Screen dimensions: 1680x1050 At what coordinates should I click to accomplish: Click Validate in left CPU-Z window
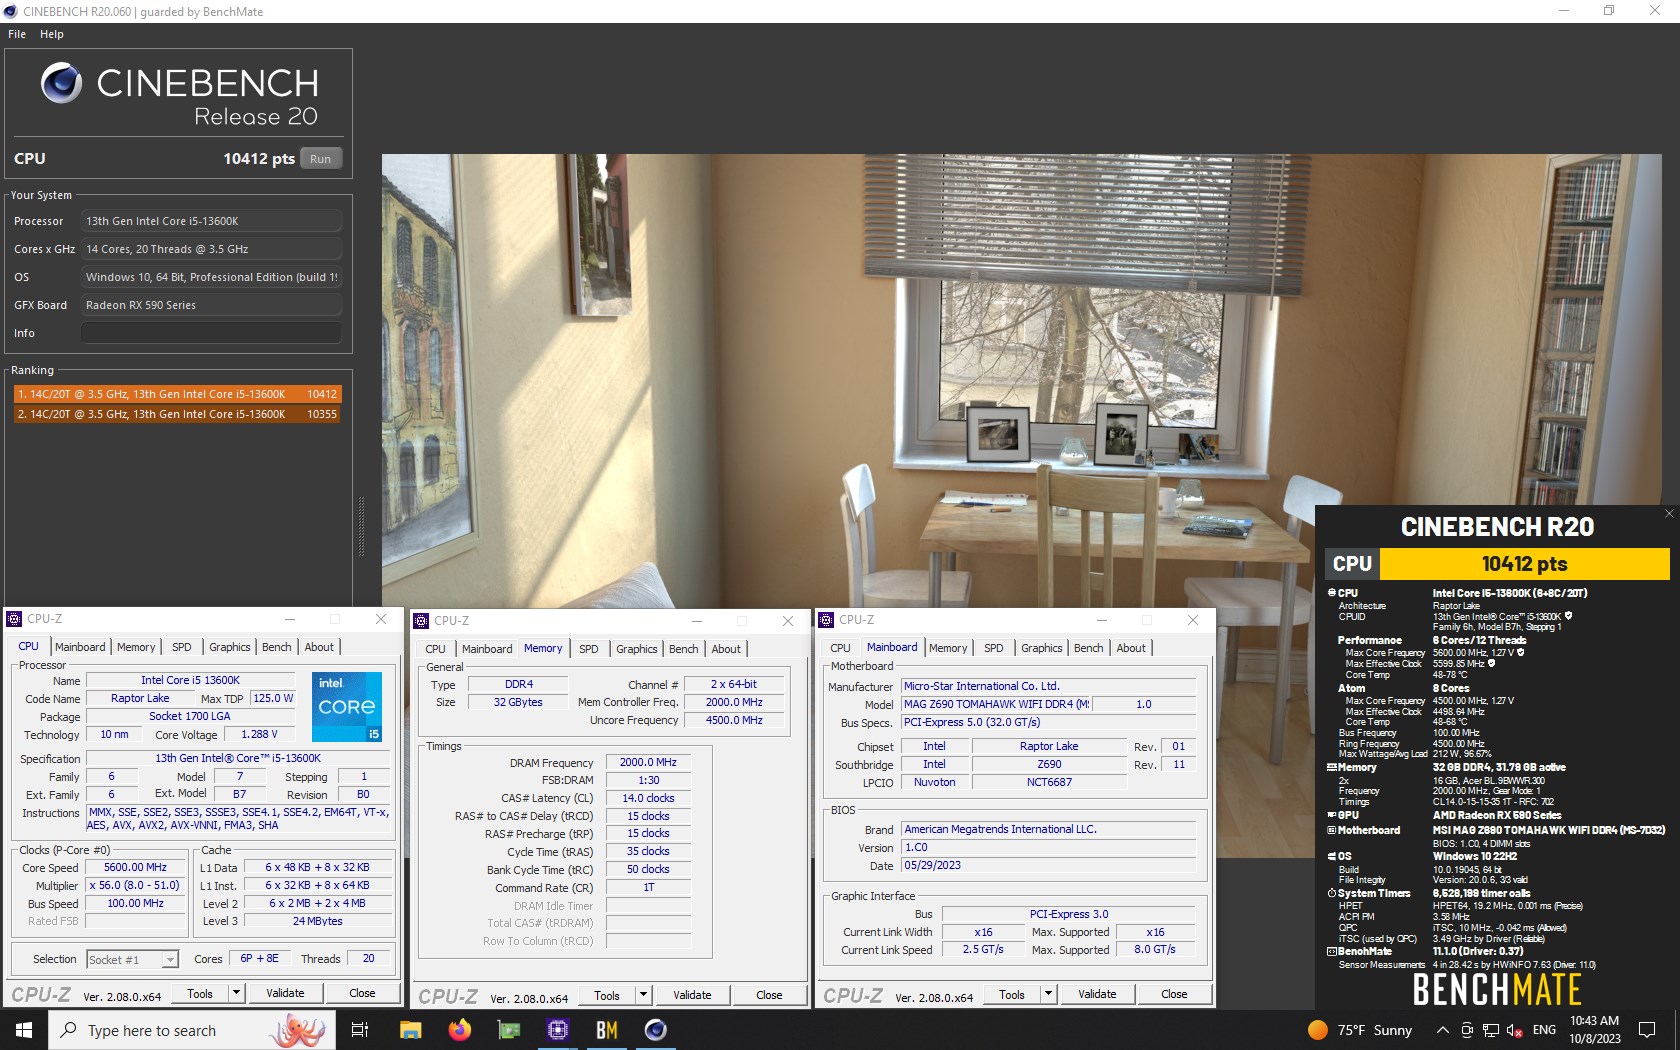(285, 993)
